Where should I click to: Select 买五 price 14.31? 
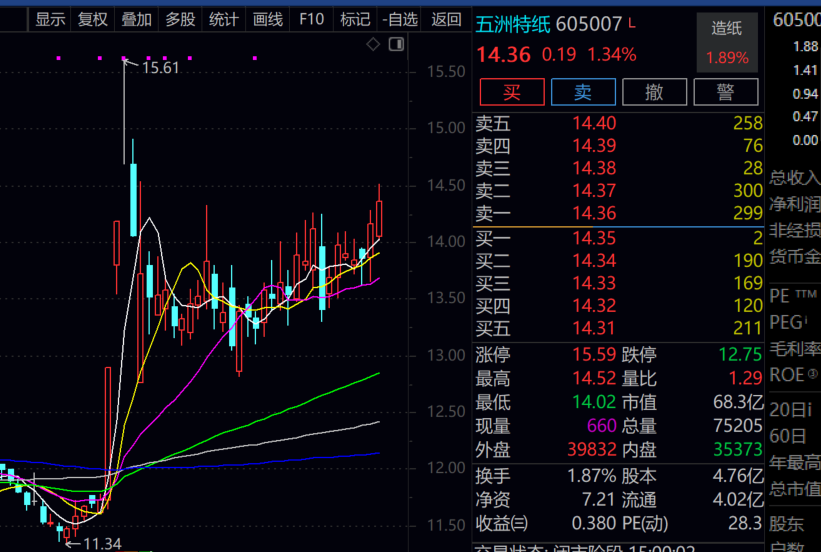[594, 328]
